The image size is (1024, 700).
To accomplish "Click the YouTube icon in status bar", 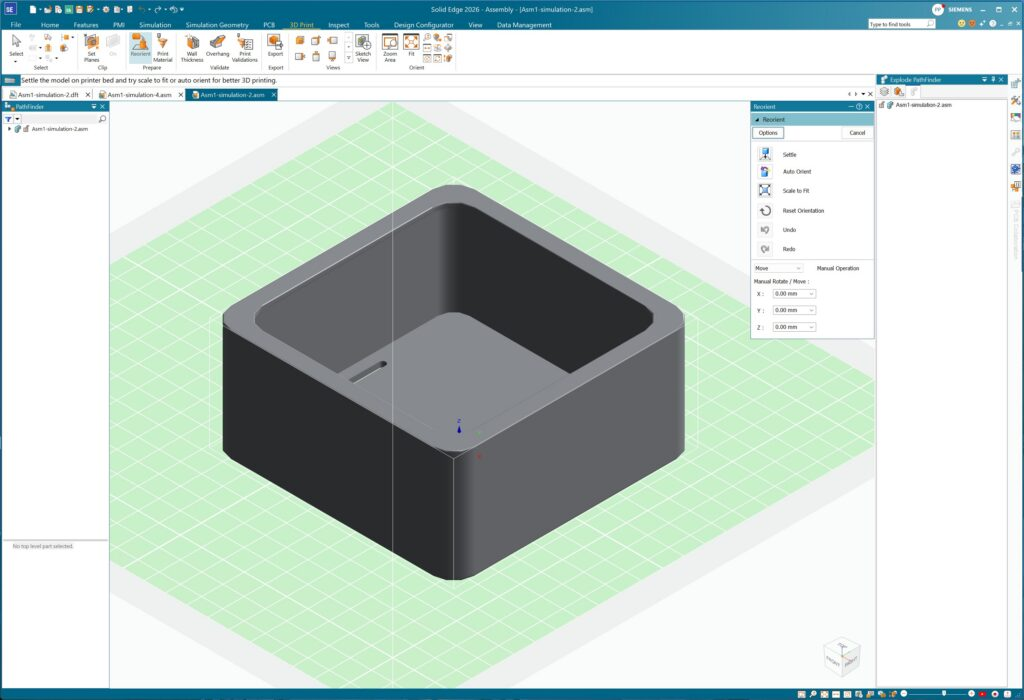I will [982, 694].
